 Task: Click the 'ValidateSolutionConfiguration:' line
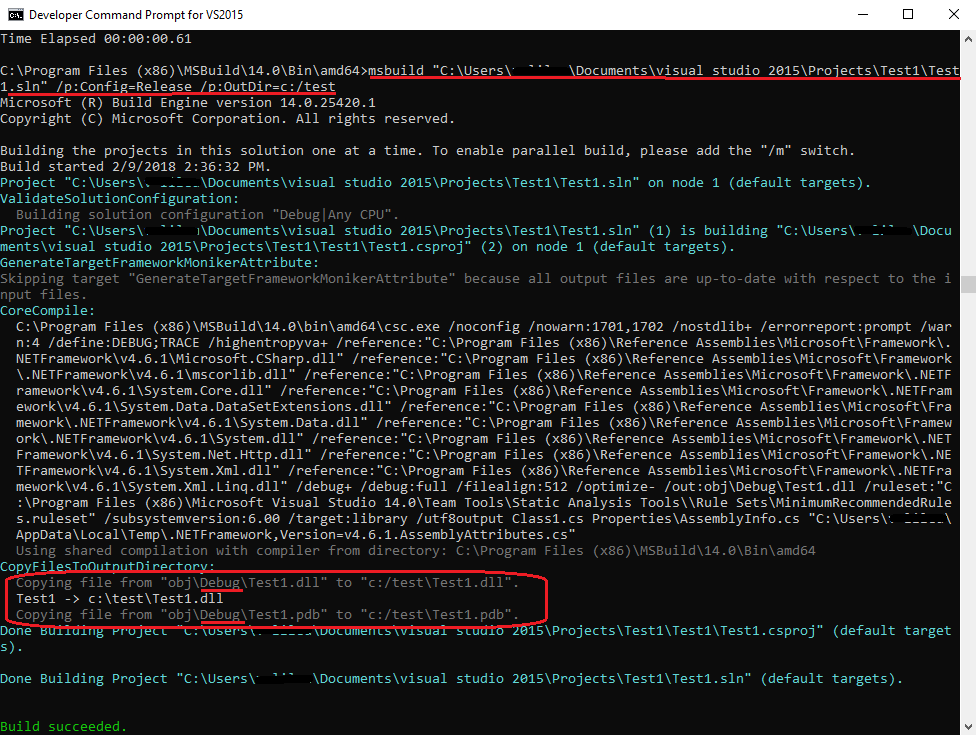click(120, 199)
